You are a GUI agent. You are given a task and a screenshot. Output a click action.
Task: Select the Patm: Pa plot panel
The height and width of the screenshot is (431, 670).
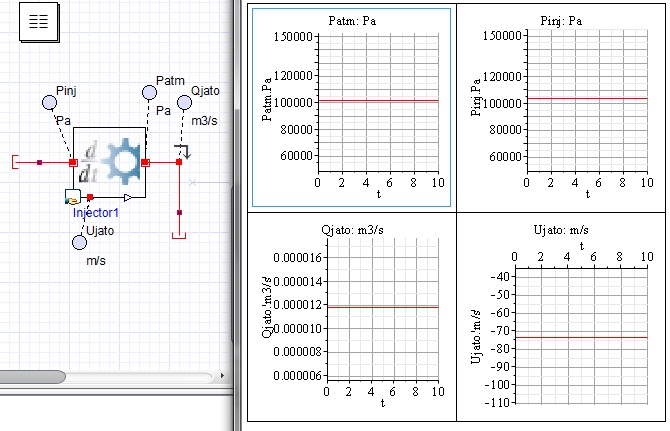350,108
